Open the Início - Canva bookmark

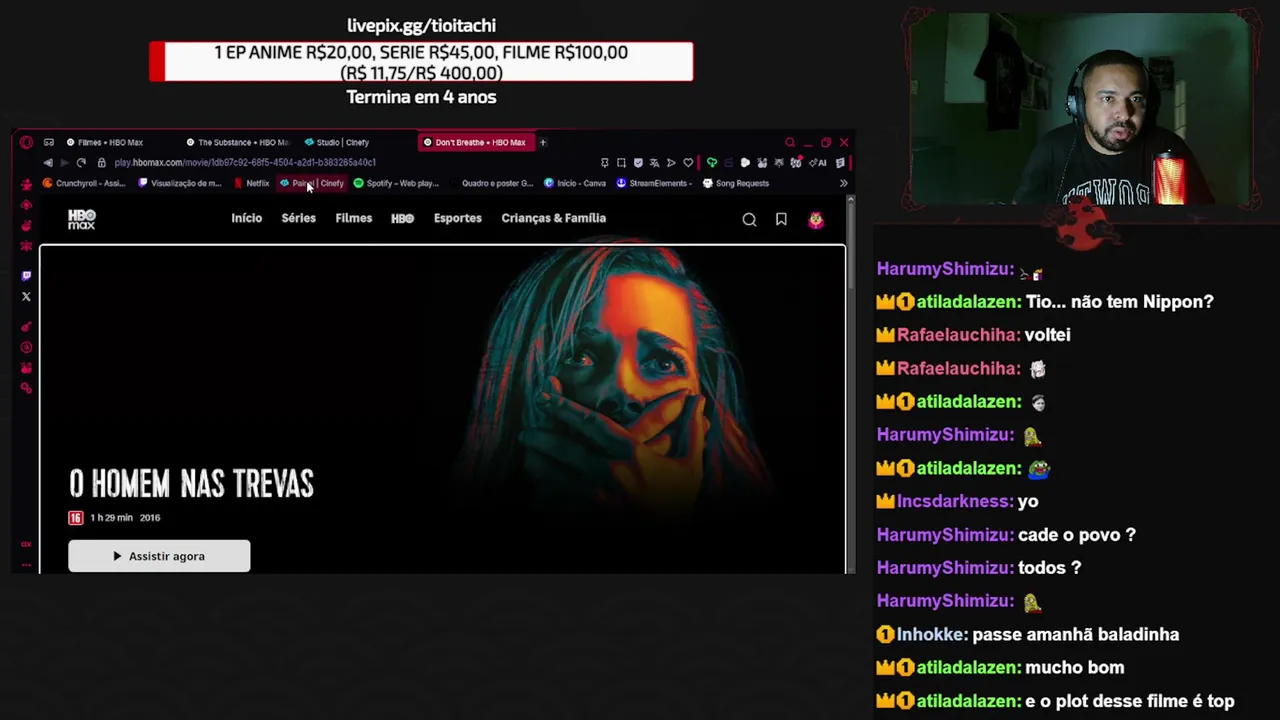pos(575,183)
